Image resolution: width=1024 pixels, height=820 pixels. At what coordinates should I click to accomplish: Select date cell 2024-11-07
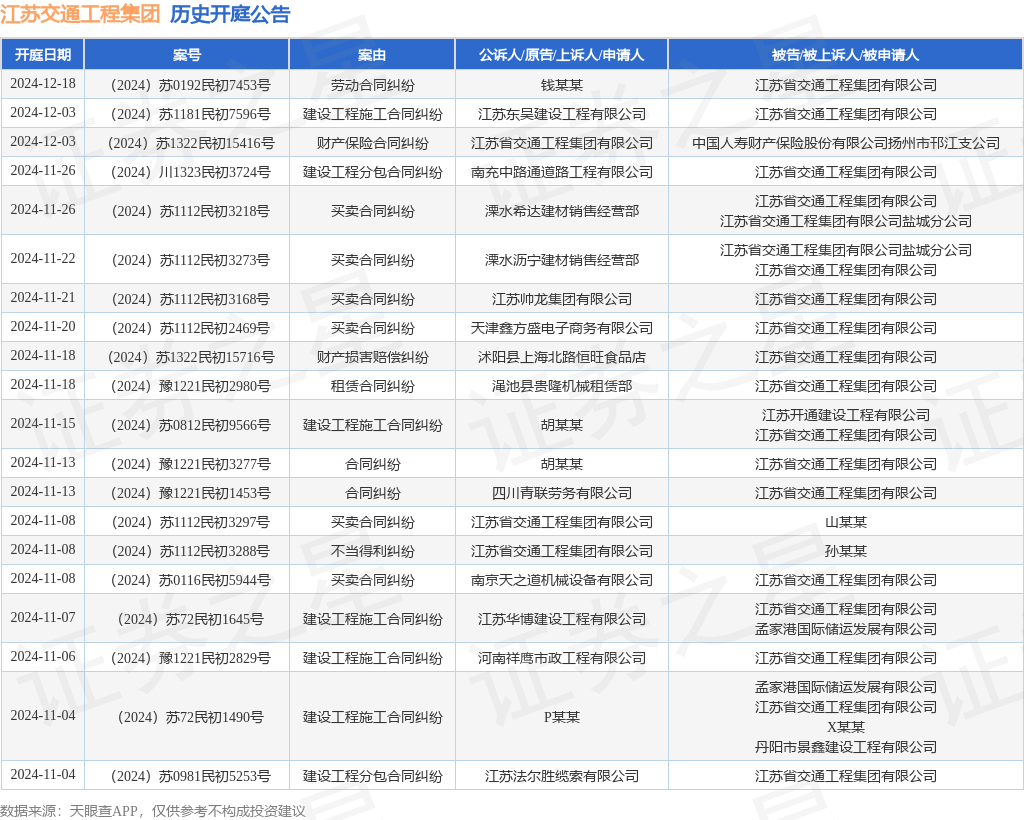[43, 618]
